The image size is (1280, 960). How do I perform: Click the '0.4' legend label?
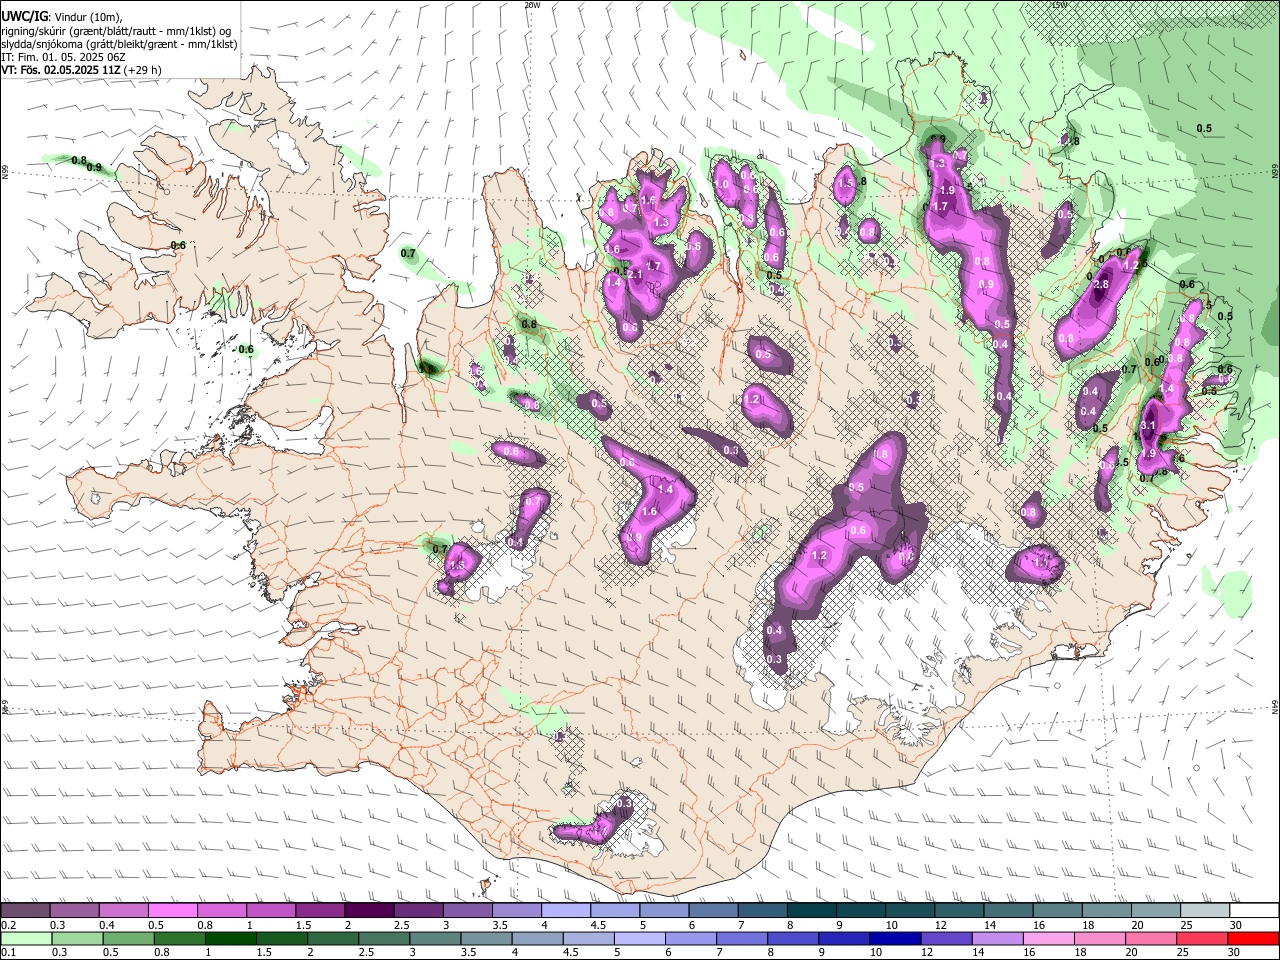tap(106, 925)
